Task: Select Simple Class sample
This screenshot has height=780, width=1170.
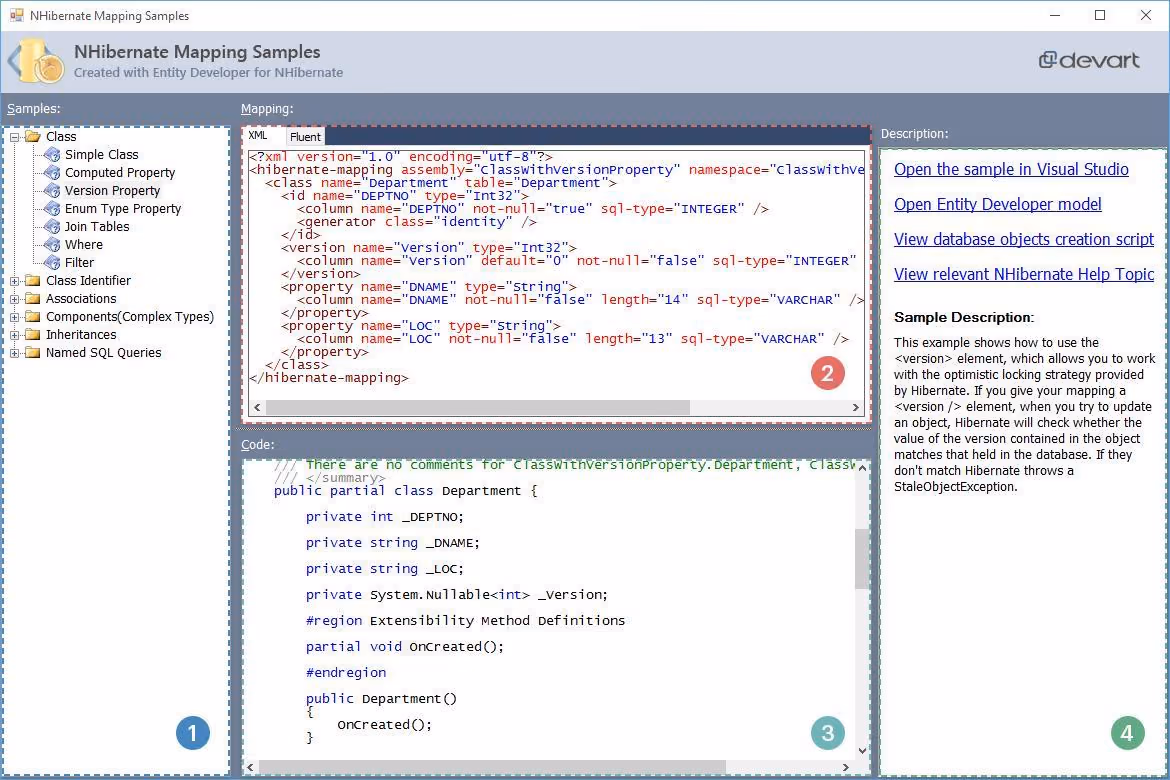Action: click(x=101, y=155)
